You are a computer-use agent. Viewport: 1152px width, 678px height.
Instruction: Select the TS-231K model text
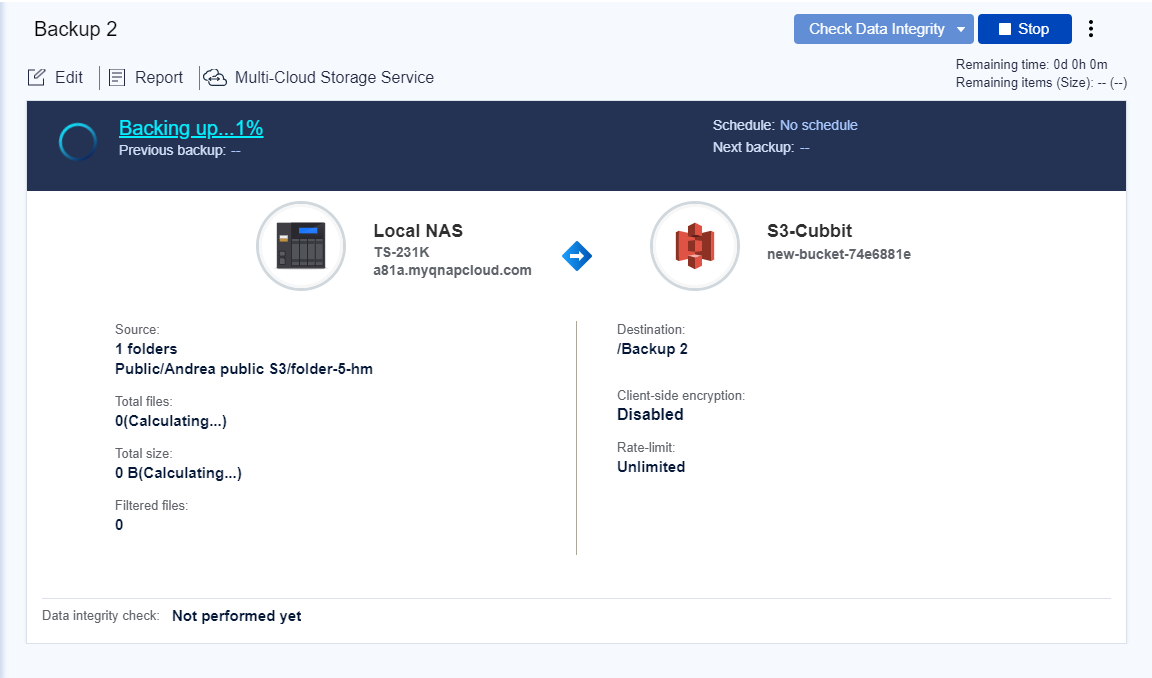click(401, 252)
